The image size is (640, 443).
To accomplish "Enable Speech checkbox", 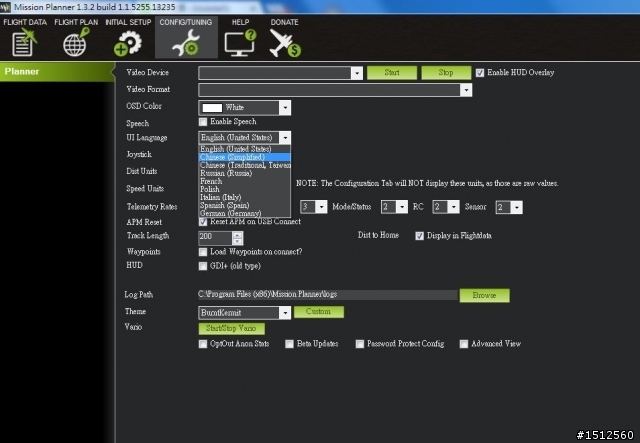I will point(203,122).
